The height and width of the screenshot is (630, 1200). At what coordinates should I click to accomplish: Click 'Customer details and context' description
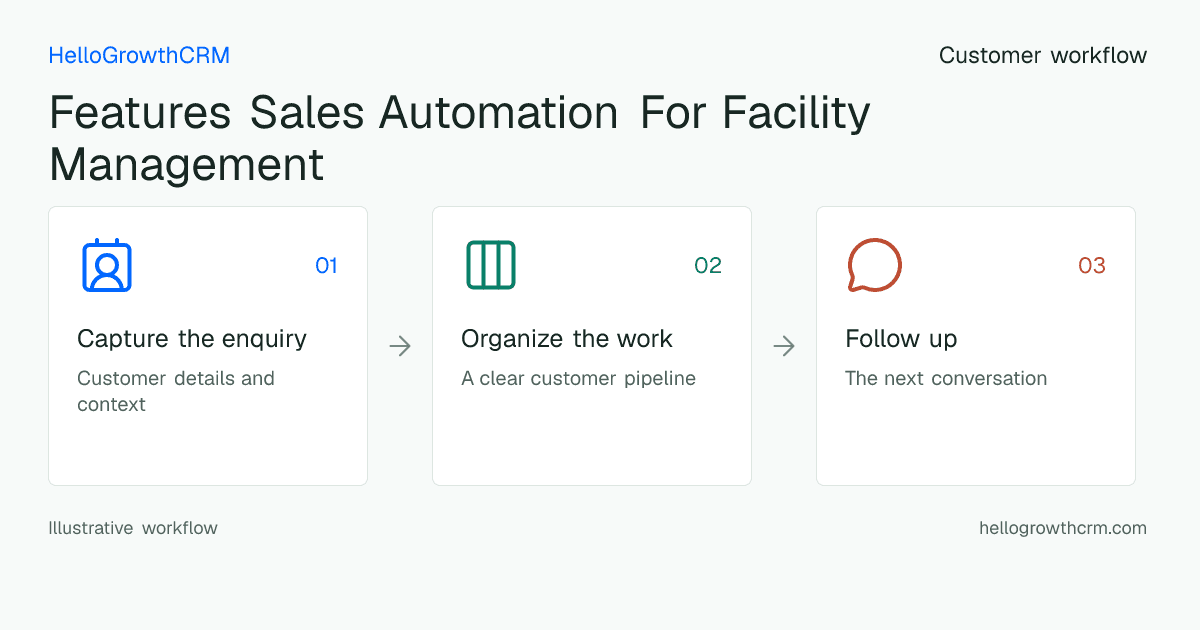pyautogui.click(x=176, y=391)
